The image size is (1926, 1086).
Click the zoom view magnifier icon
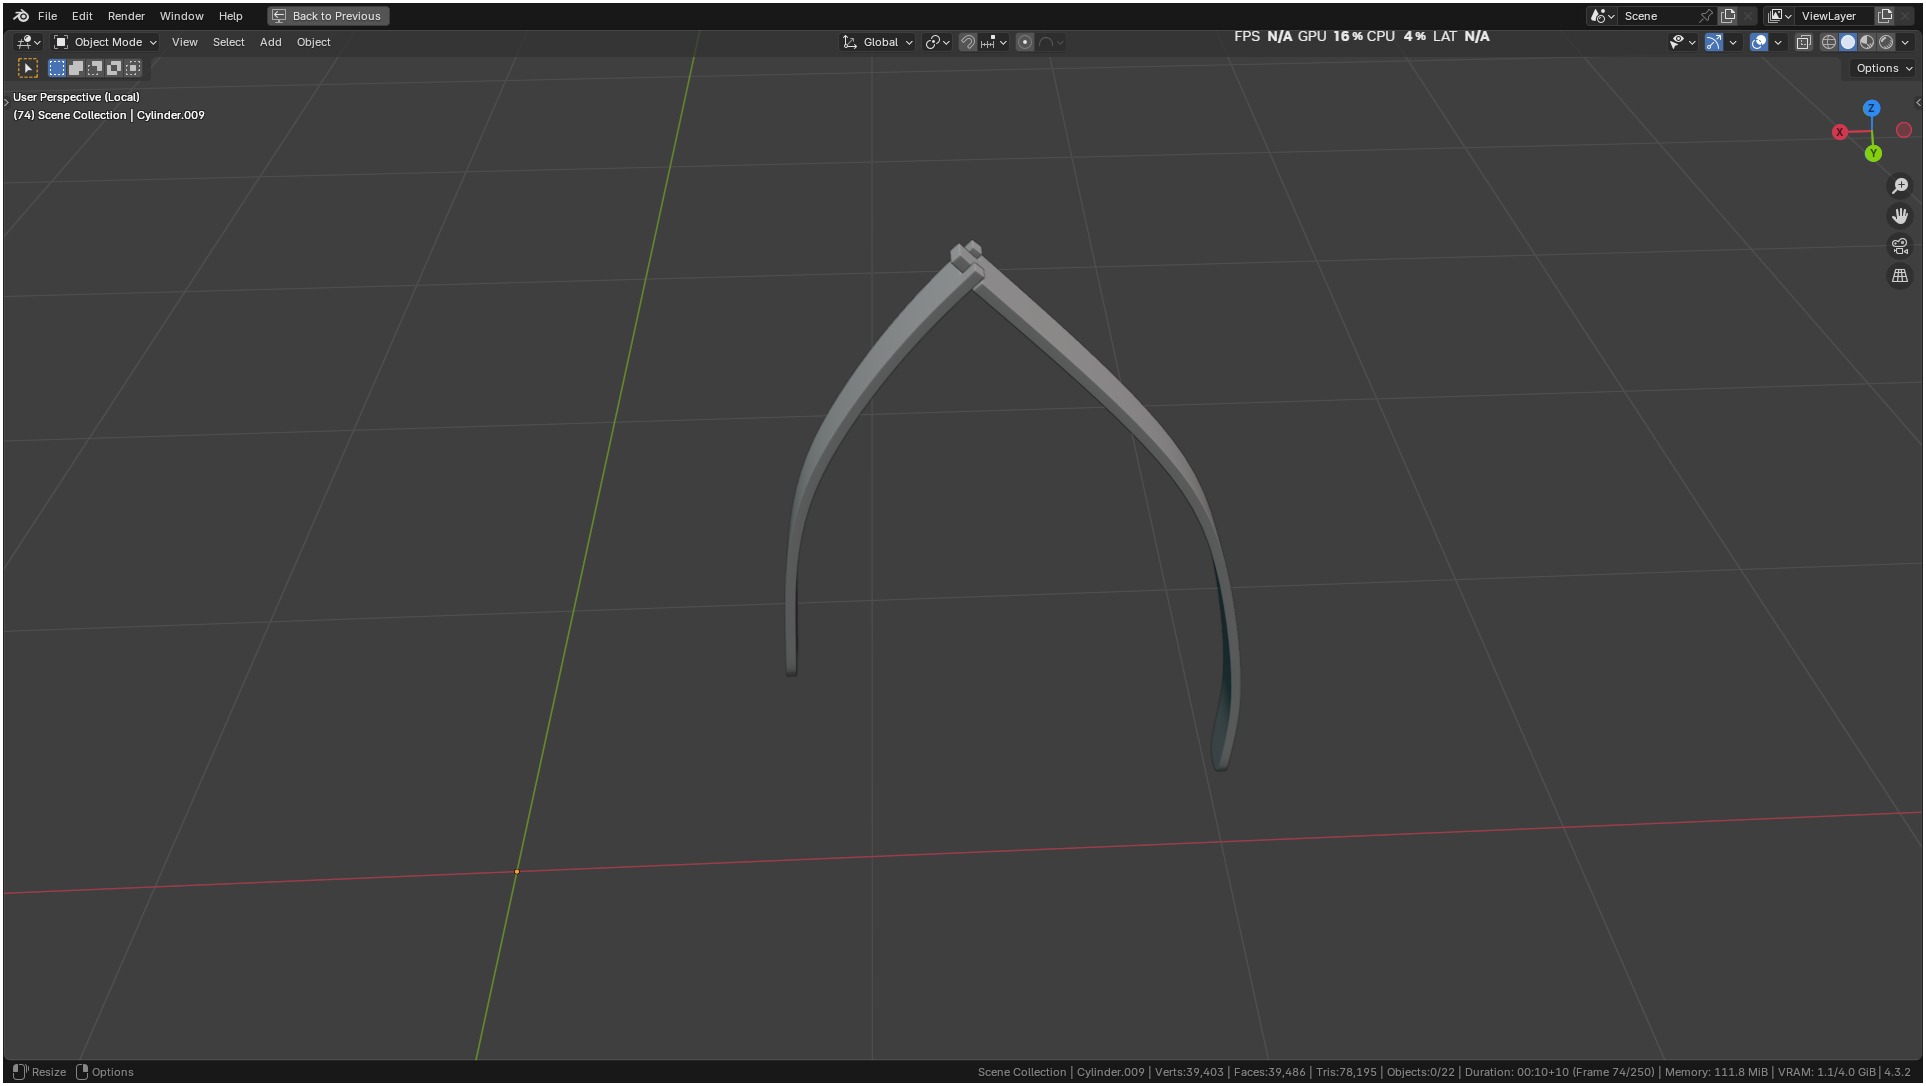[x=1900, y=186]
